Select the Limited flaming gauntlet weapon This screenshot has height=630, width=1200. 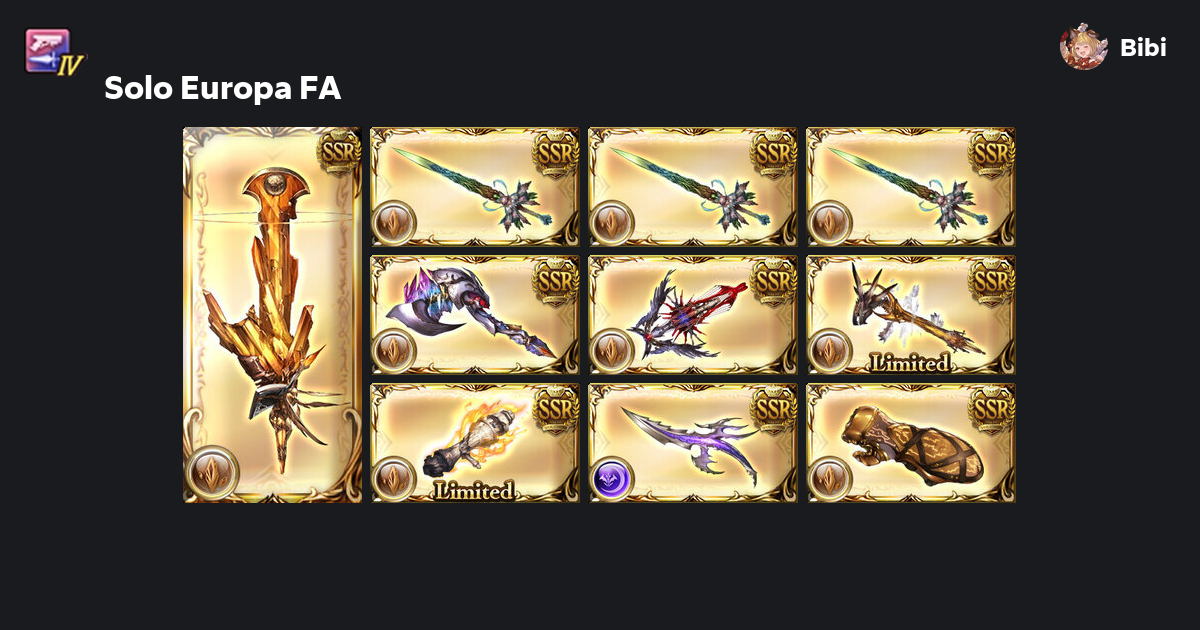(475, 443)
